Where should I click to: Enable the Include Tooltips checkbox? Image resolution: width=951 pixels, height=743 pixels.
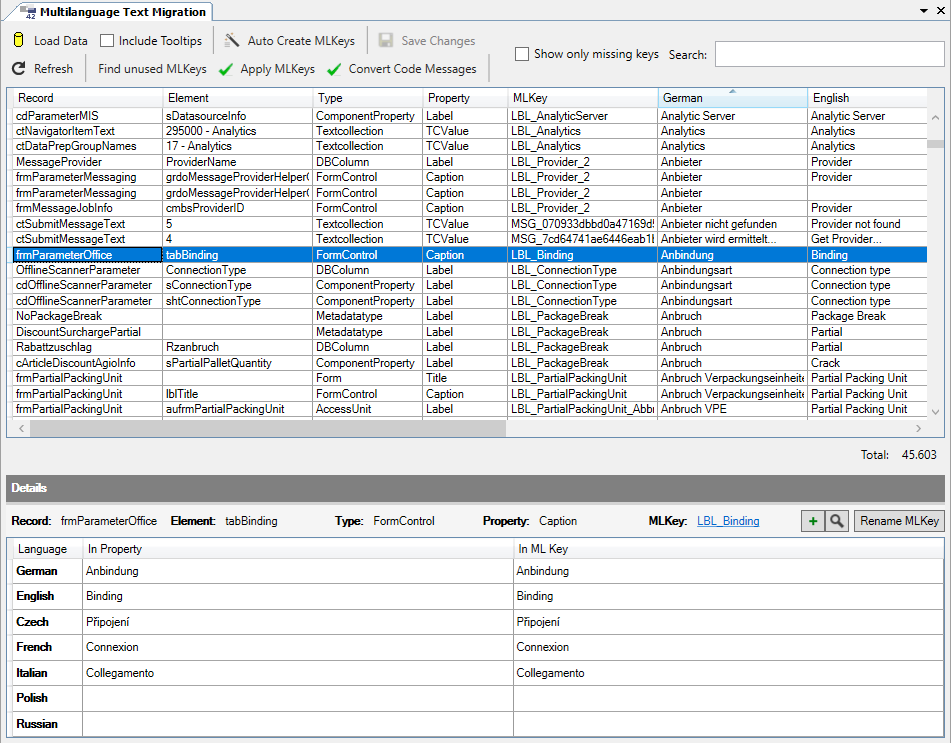tap(107, 41)
